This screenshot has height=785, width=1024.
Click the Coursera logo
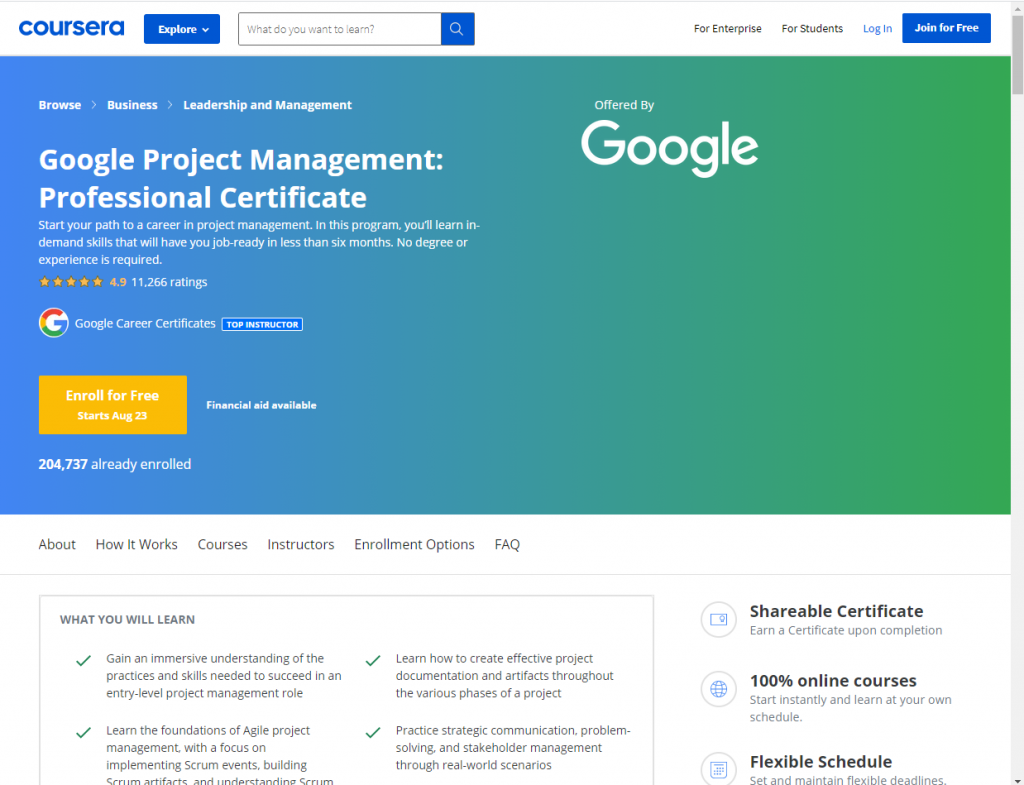71,28
